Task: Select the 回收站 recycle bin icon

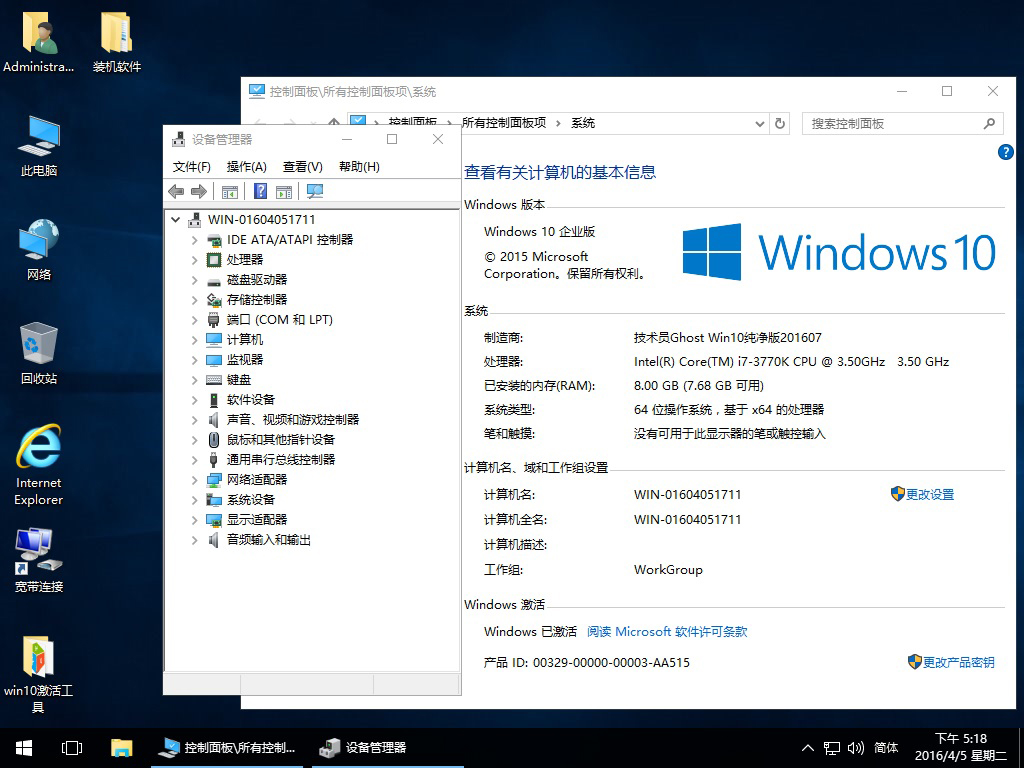Action: coord(39,353)
